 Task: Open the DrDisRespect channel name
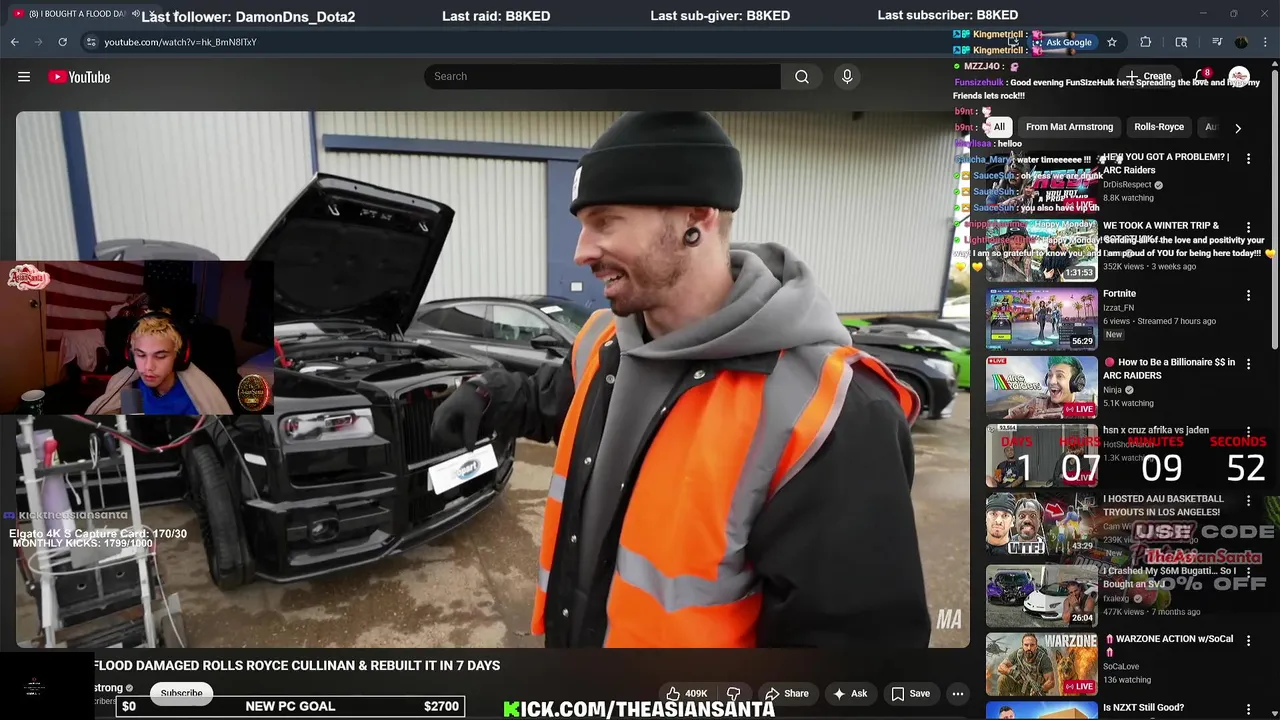pos(1127,185)
